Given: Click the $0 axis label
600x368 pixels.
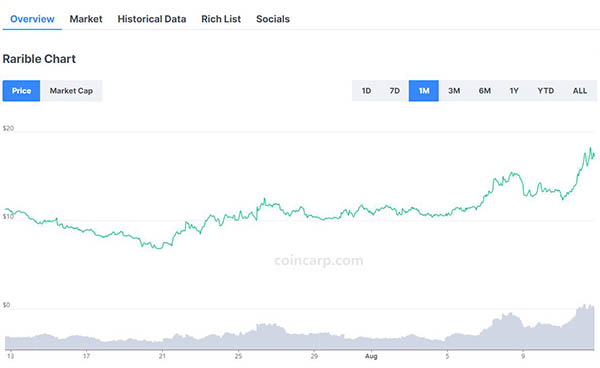Looking at the screenshot, I should point(6,305).
